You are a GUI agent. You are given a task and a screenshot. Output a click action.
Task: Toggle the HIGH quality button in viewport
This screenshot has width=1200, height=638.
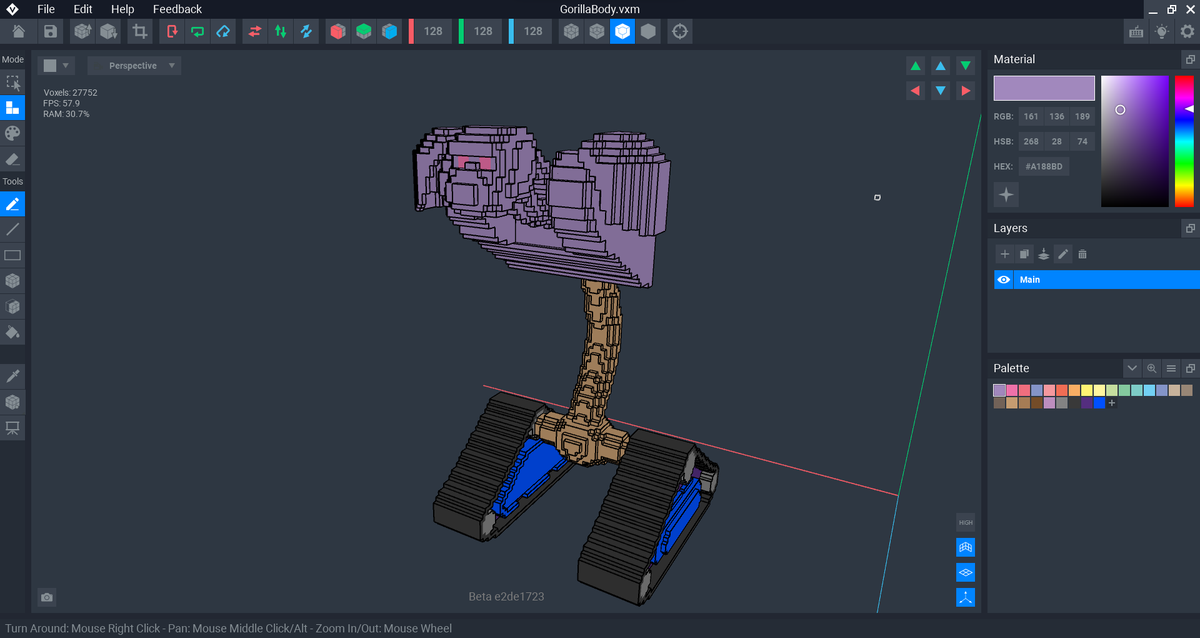point(965,522)
